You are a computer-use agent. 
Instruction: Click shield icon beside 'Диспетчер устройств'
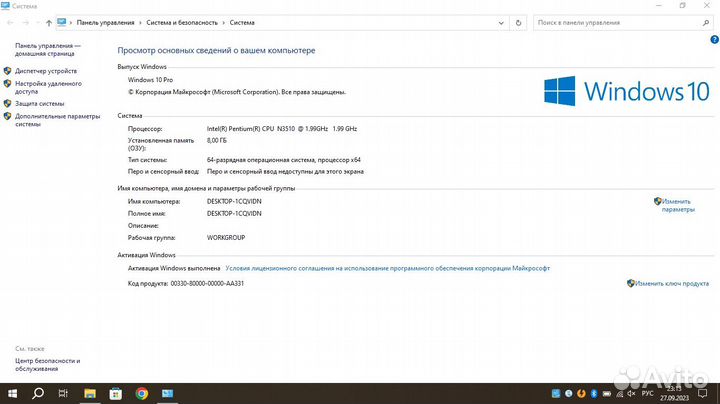pyautogui.click(x=7, y=71)
